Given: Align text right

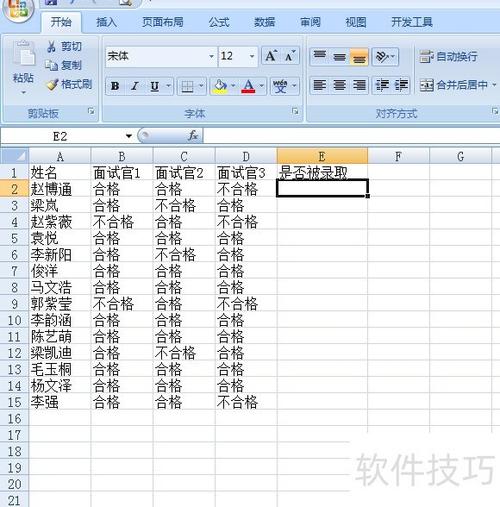Looking at the screenshot, I should click(x=359, y=85).
